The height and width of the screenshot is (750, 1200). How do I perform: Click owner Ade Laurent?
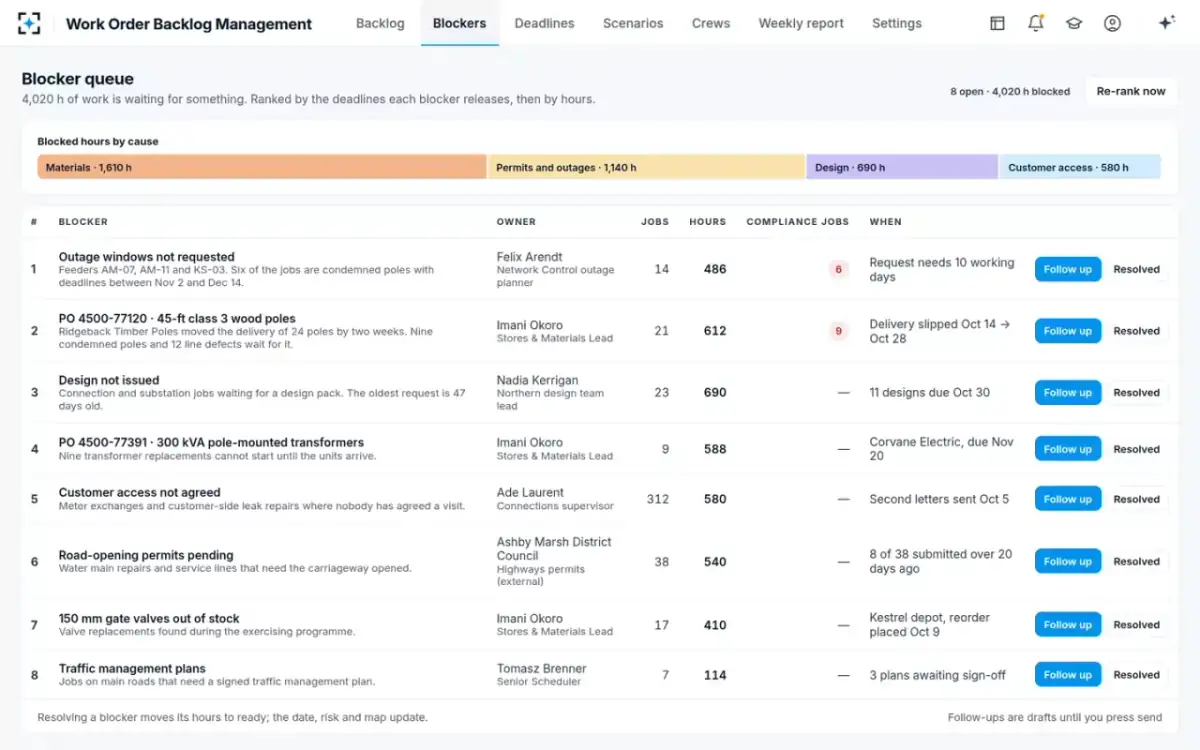click(x=530, y=492)
